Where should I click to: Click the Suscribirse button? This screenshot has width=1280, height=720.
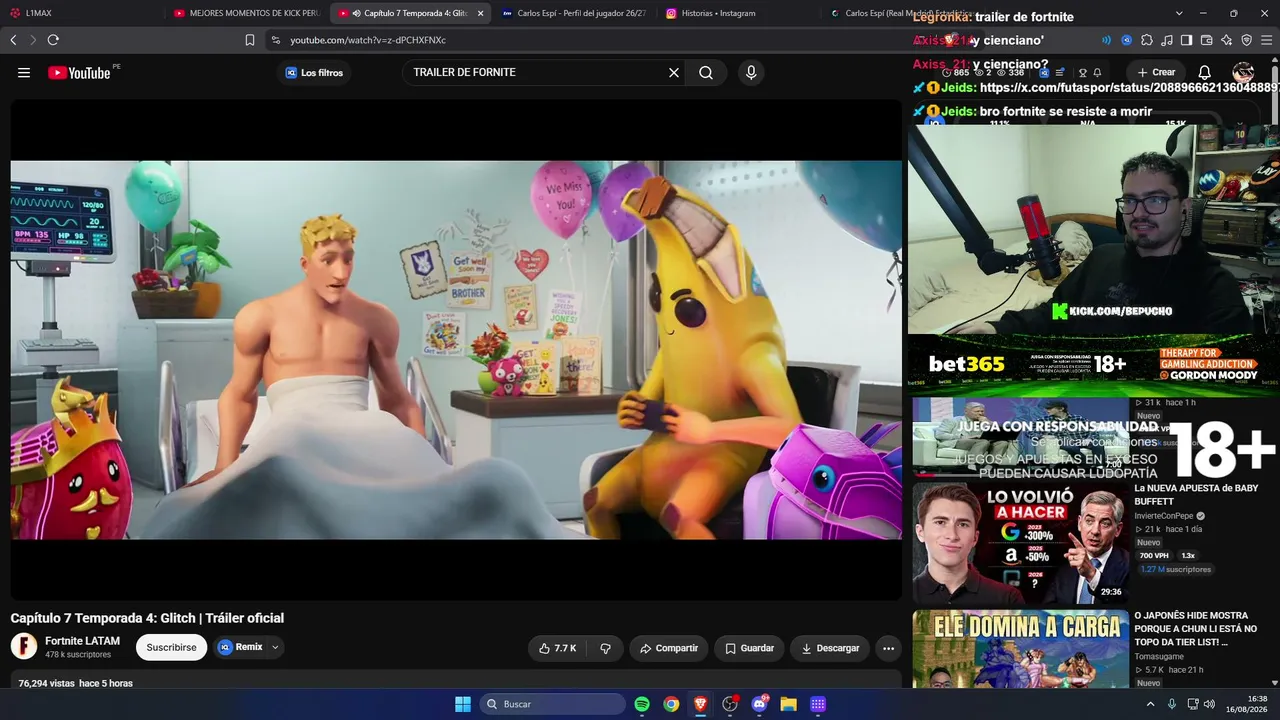(171, 648)
